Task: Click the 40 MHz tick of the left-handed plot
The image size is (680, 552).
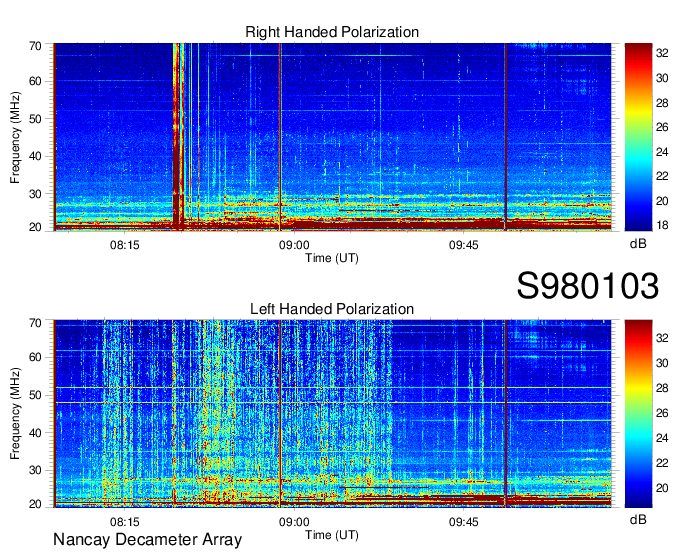Action: (x=35, y=433)
